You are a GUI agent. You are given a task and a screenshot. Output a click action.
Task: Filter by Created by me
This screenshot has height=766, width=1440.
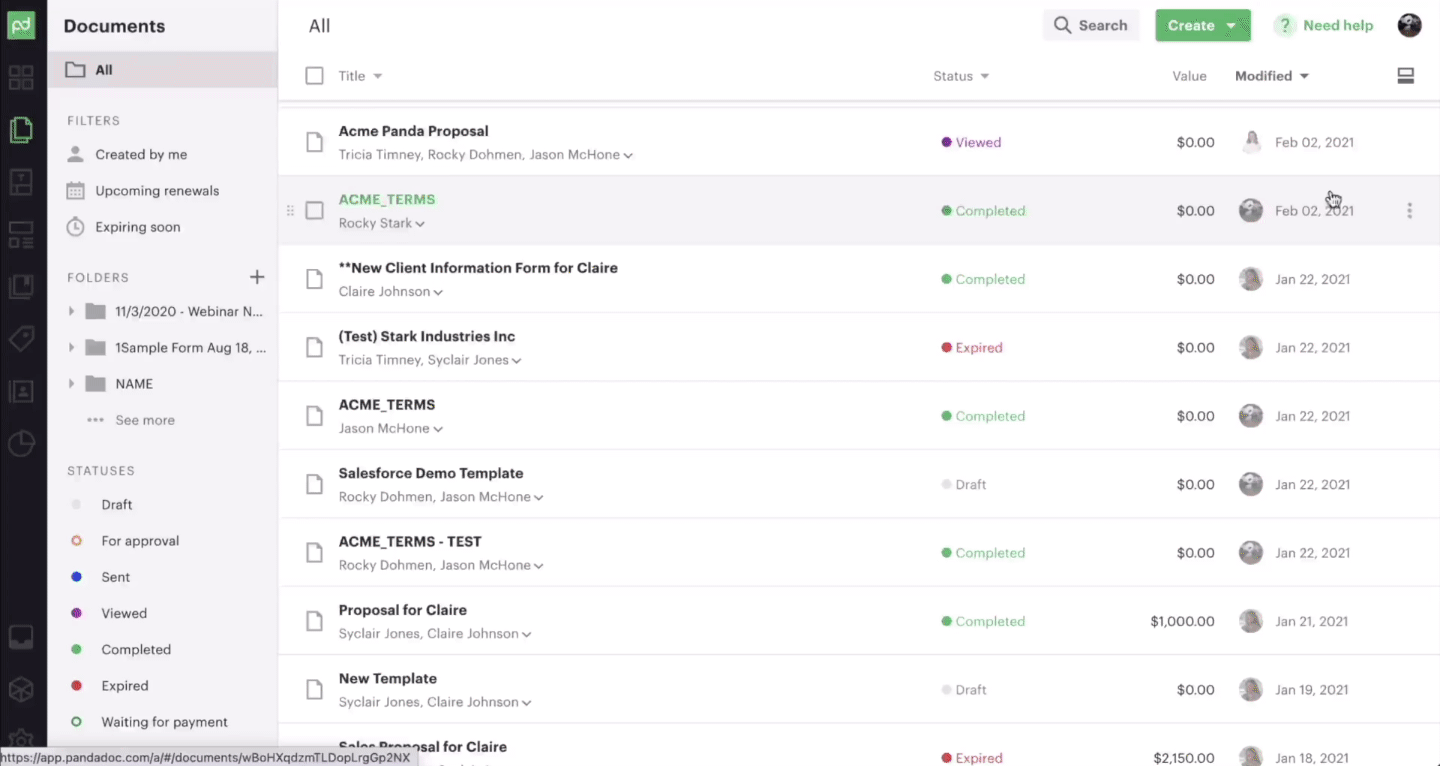tap(141, 155)
